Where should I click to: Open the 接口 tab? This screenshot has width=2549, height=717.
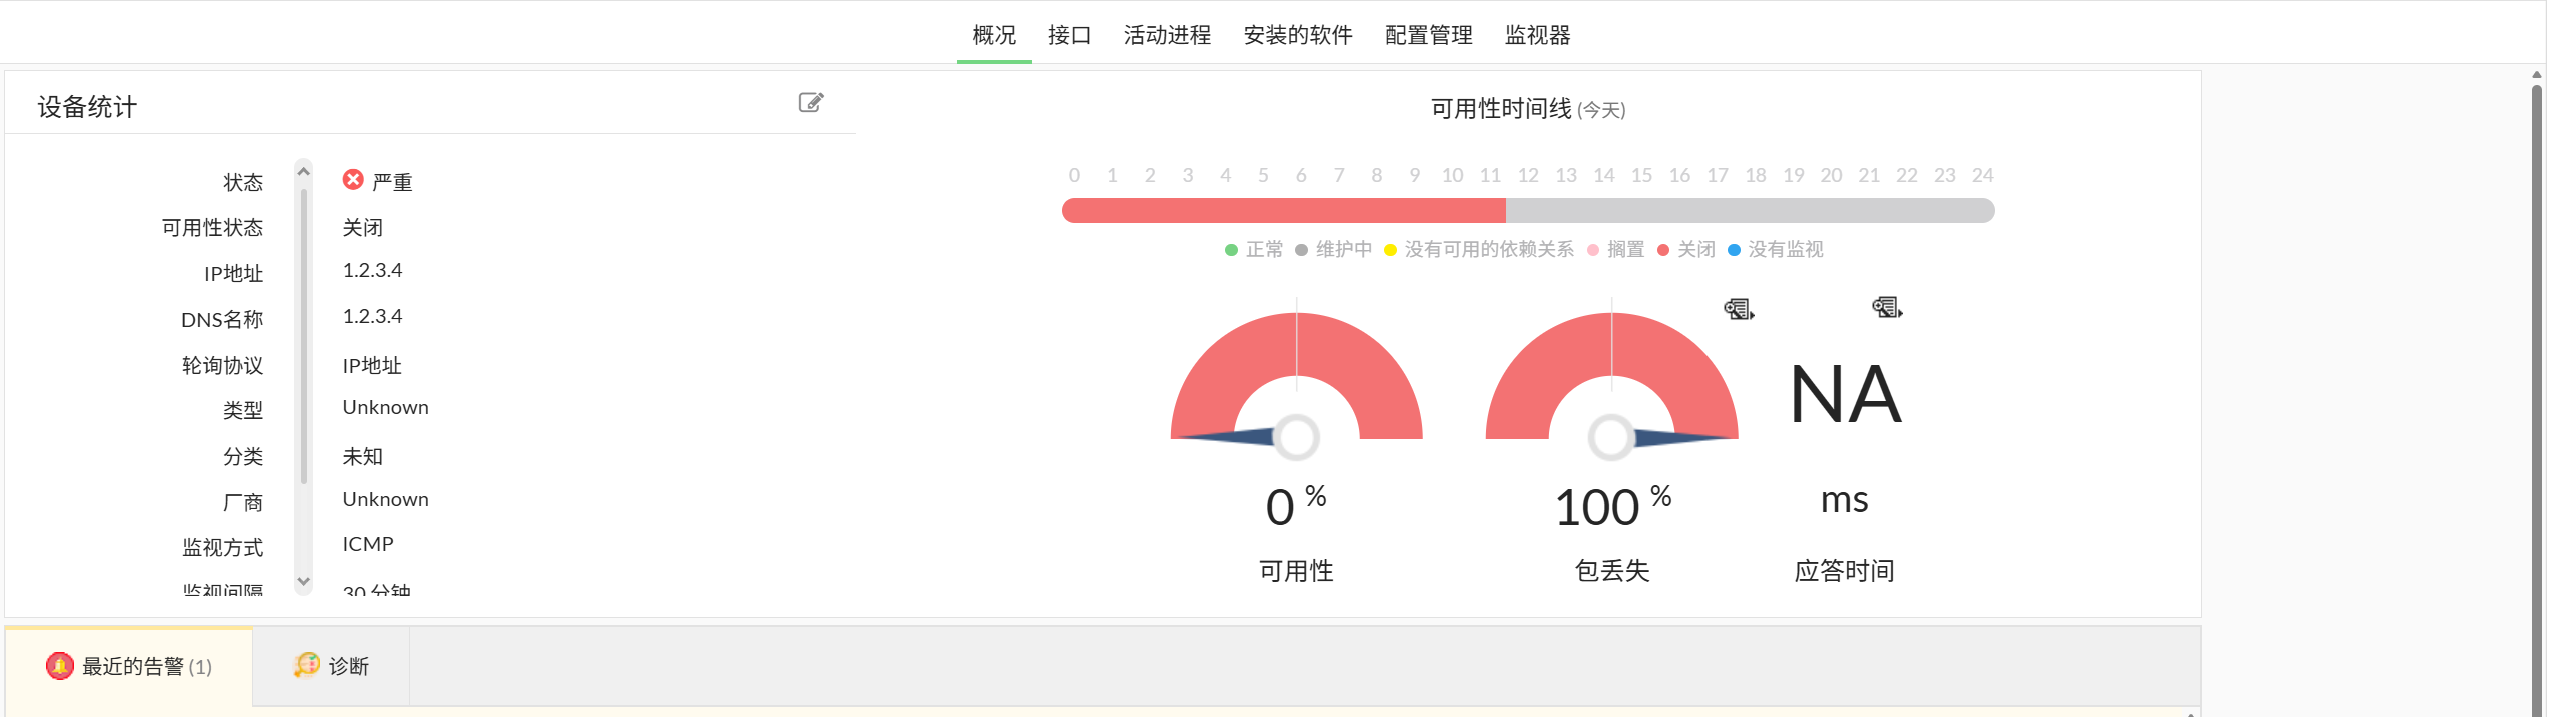(x=1069, y=35)
